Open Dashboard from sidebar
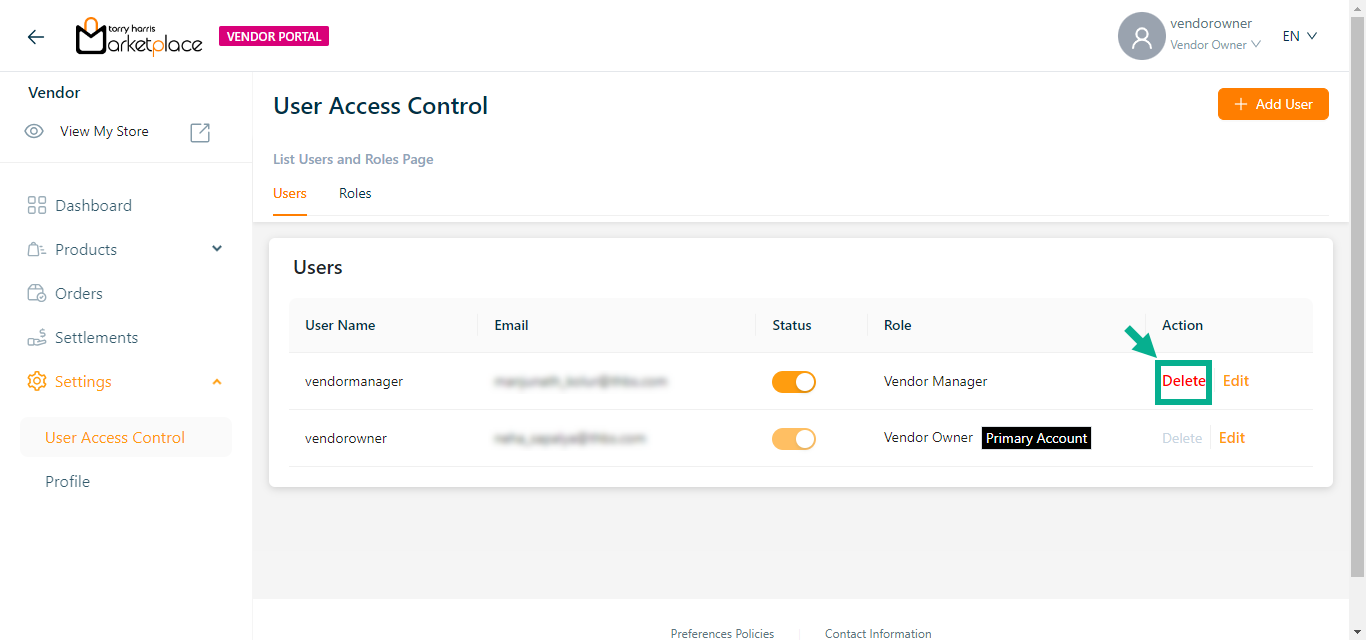 point(93,206)
